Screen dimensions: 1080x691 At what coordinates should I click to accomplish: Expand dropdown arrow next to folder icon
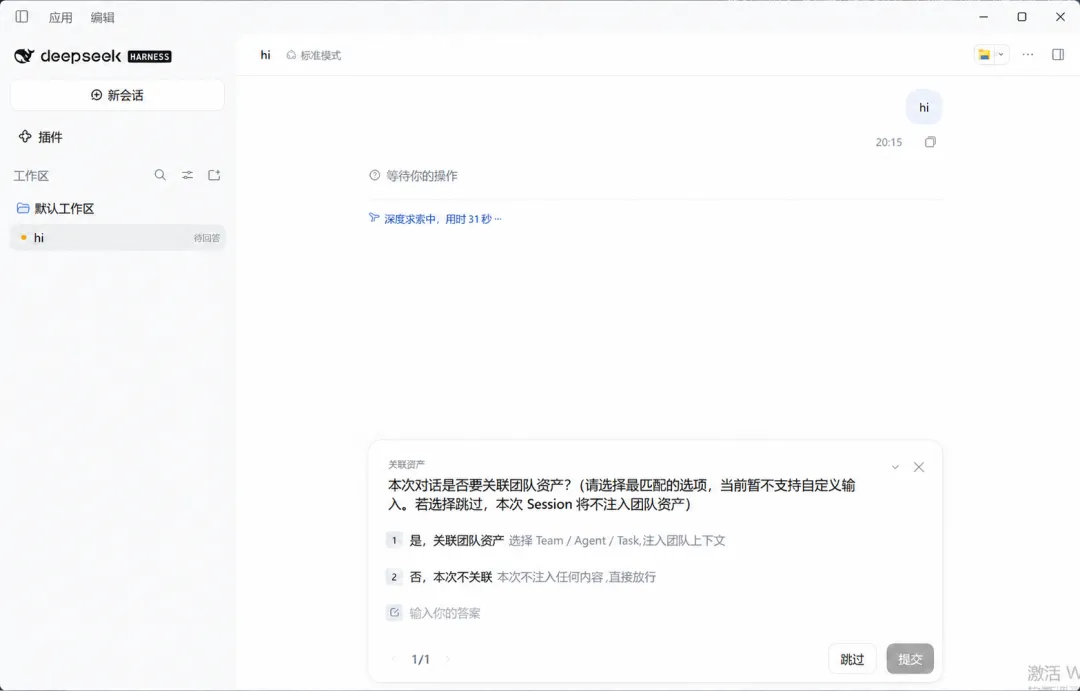[x=1001, y=54]
